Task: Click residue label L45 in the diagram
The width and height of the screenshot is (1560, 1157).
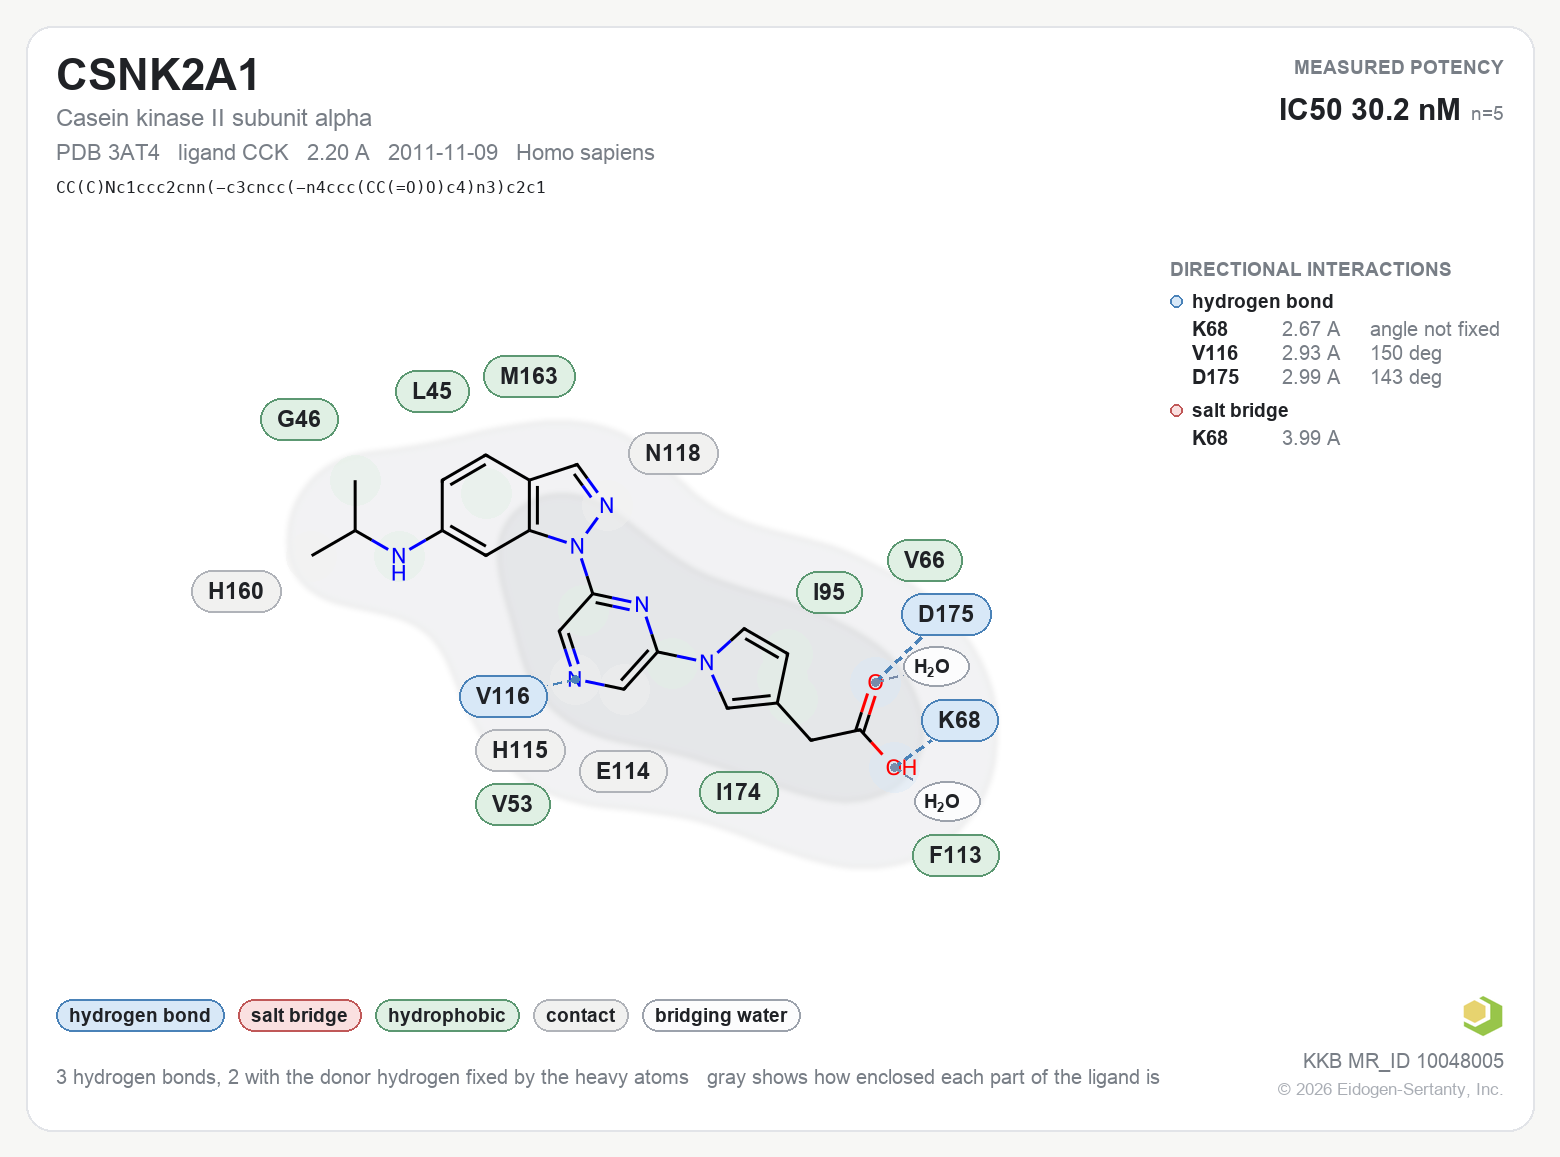Action: click(432, 391)
